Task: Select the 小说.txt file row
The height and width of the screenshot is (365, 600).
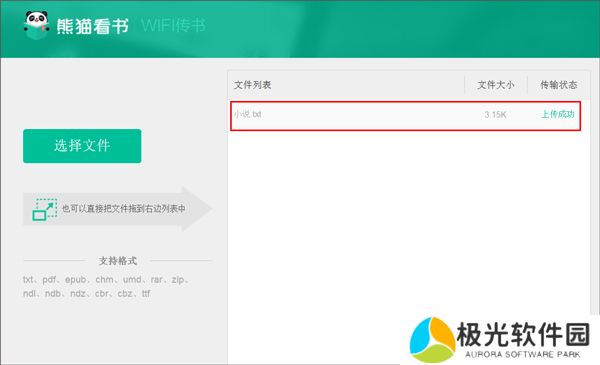Action: pyautogui.click(x=405, y=116)
